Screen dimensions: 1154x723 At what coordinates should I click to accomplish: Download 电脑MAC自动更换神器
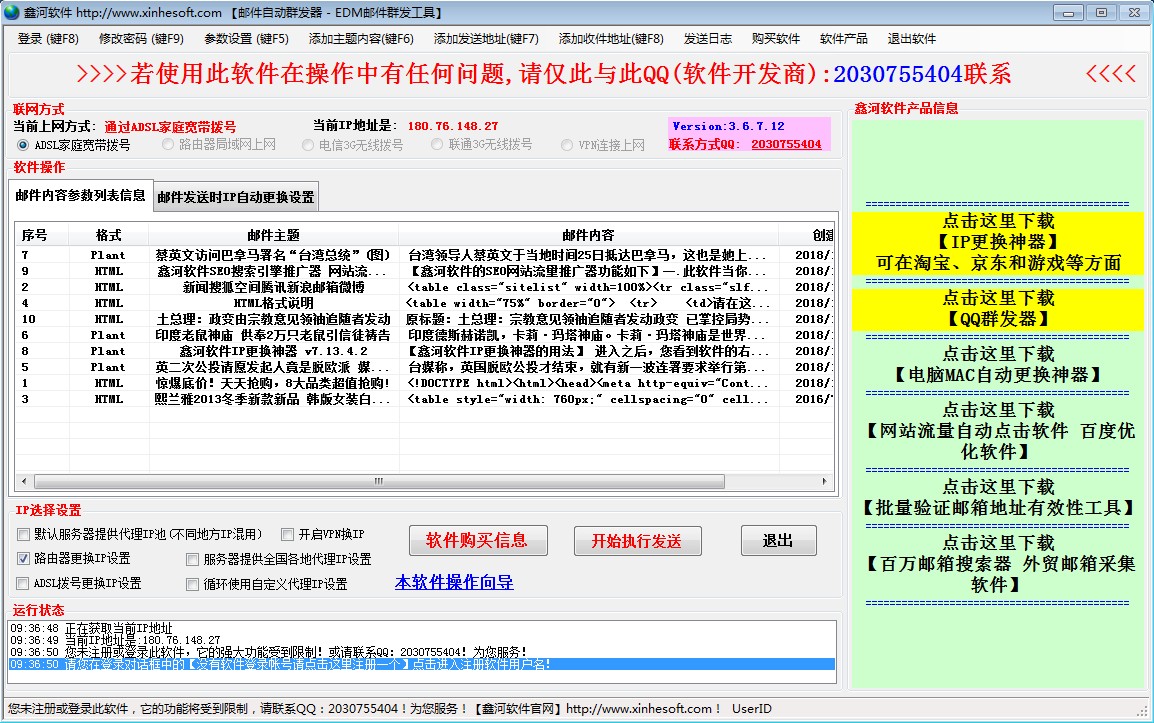[x=998, y=364]
